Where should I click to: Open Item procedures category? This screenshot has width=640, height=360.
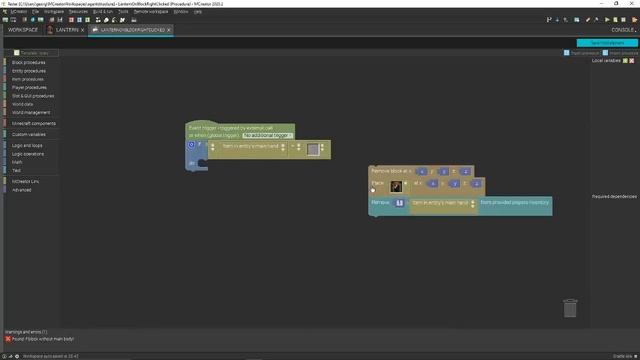(27, 79)
